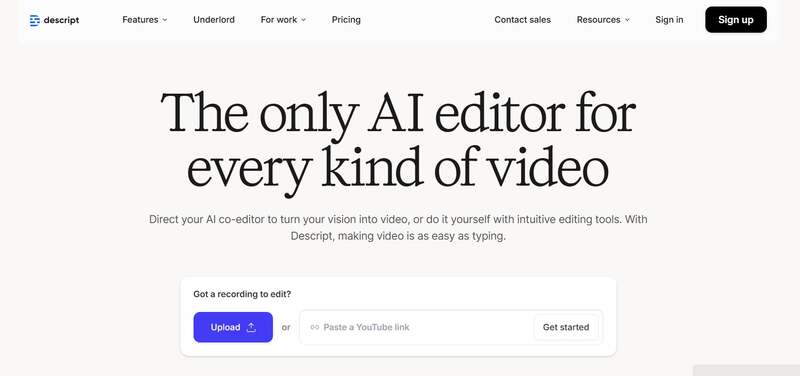The image size is (800, 376).
Task: Go to the Underlord page
Action: click(x=214, y=20)
